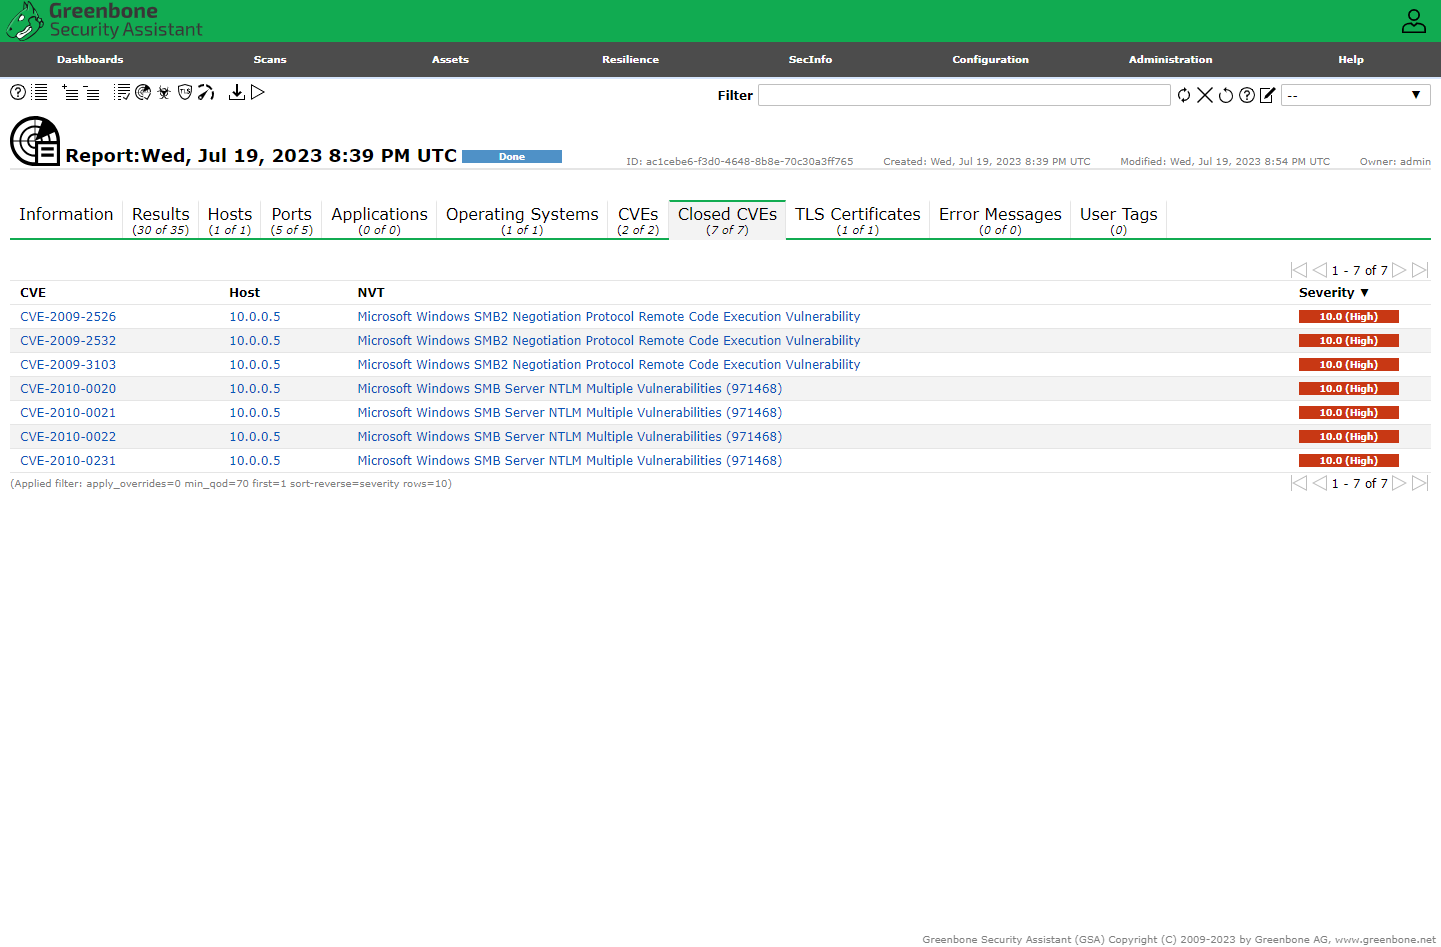Focus the Filter text input
Image resolution: width=1441 pixels, height=947 pixels.
(x=964, y=95)
